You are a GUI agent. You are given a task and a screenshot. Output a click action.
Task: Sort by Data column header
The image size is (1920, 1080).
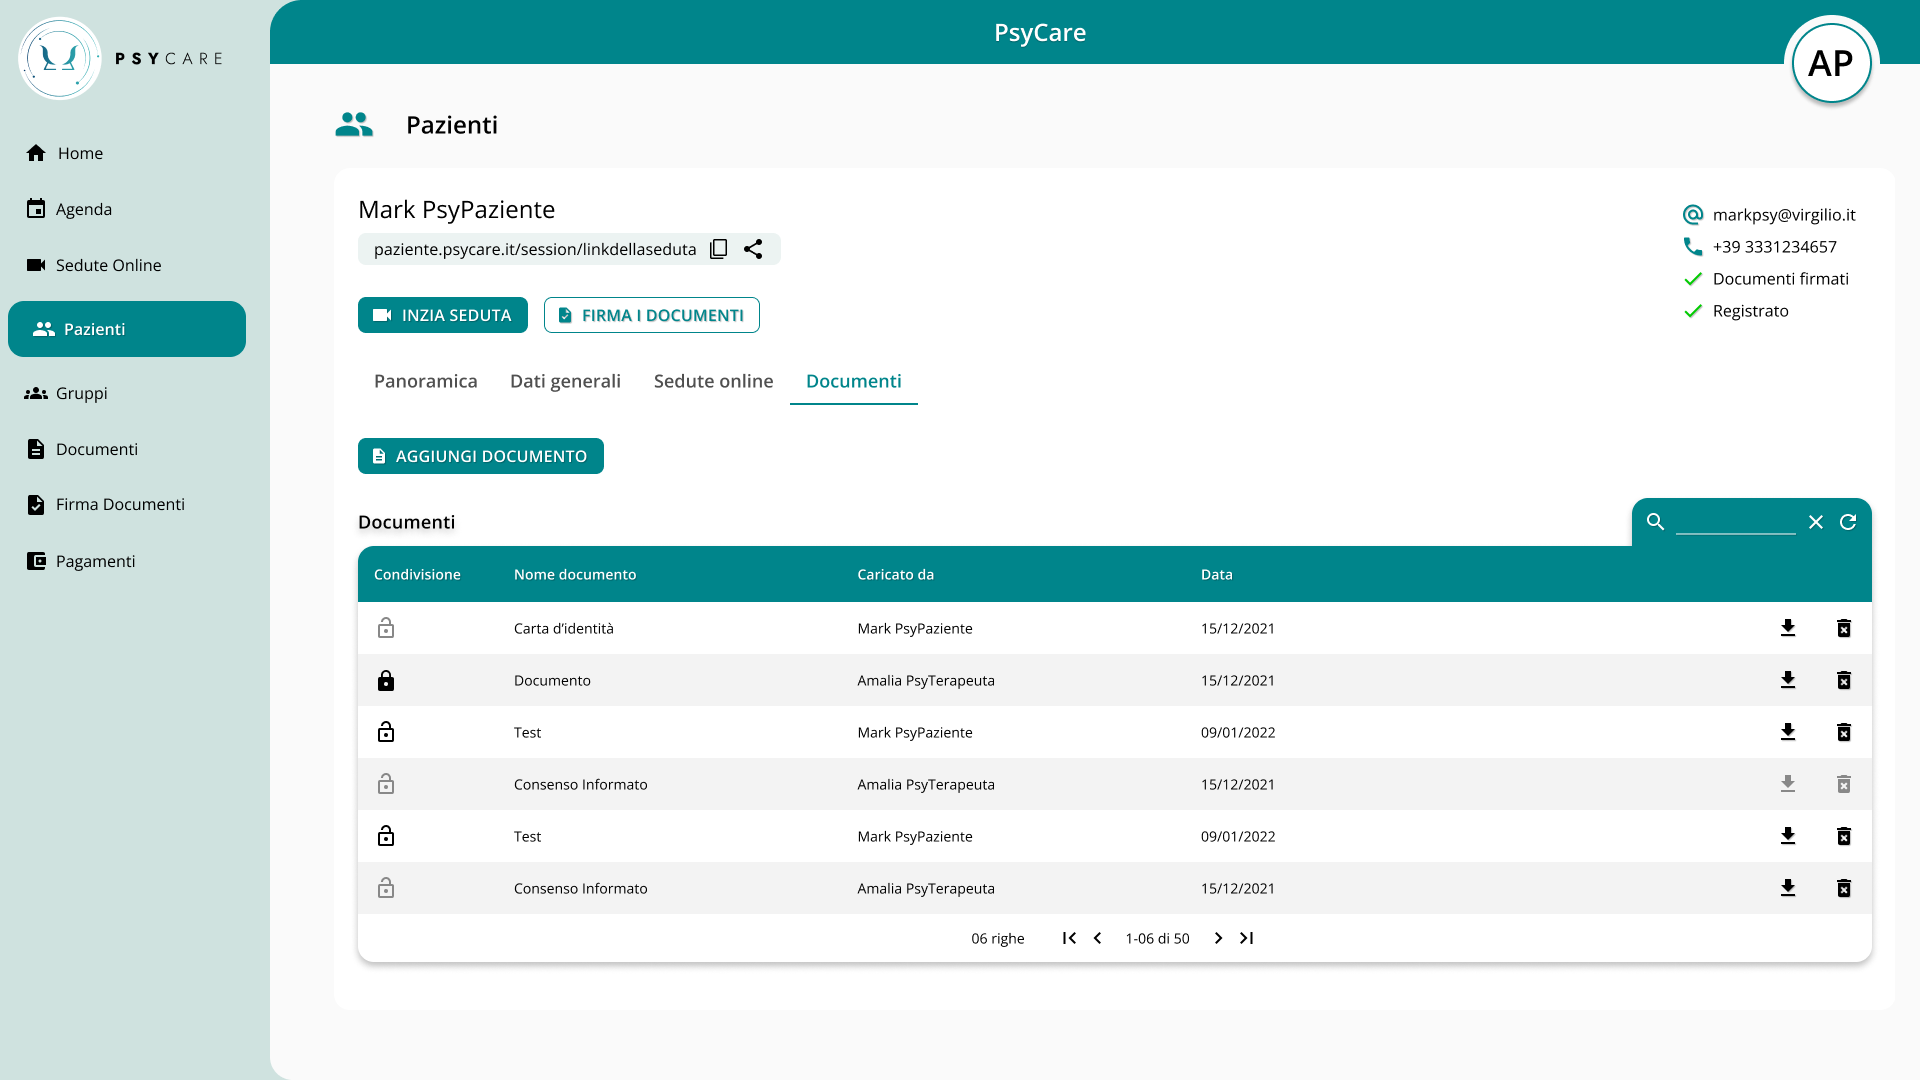1217,574
